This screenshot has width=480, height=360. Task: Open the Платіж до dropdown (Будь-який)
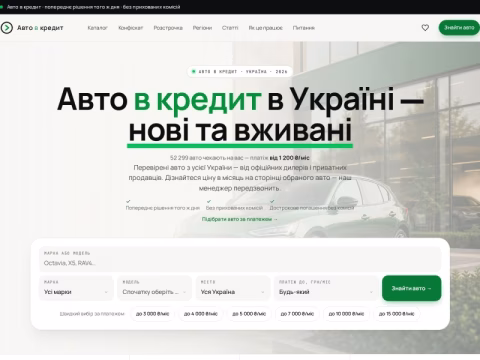click(x=326, y=288)
